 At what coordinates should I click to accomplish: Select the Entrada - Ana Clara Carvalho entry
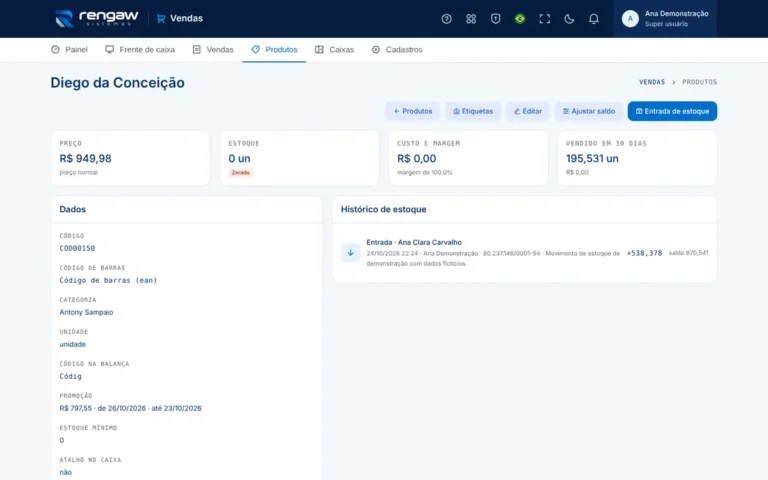tap(414, 242)
